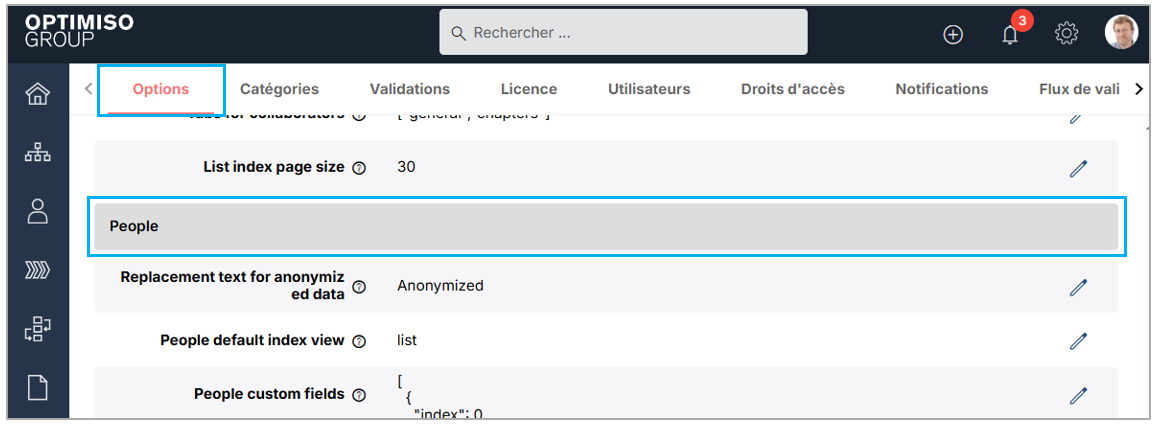1154x424 pixels.
Task: Switch to the Droits d'accès tab
Action: [x=792, y=89]
